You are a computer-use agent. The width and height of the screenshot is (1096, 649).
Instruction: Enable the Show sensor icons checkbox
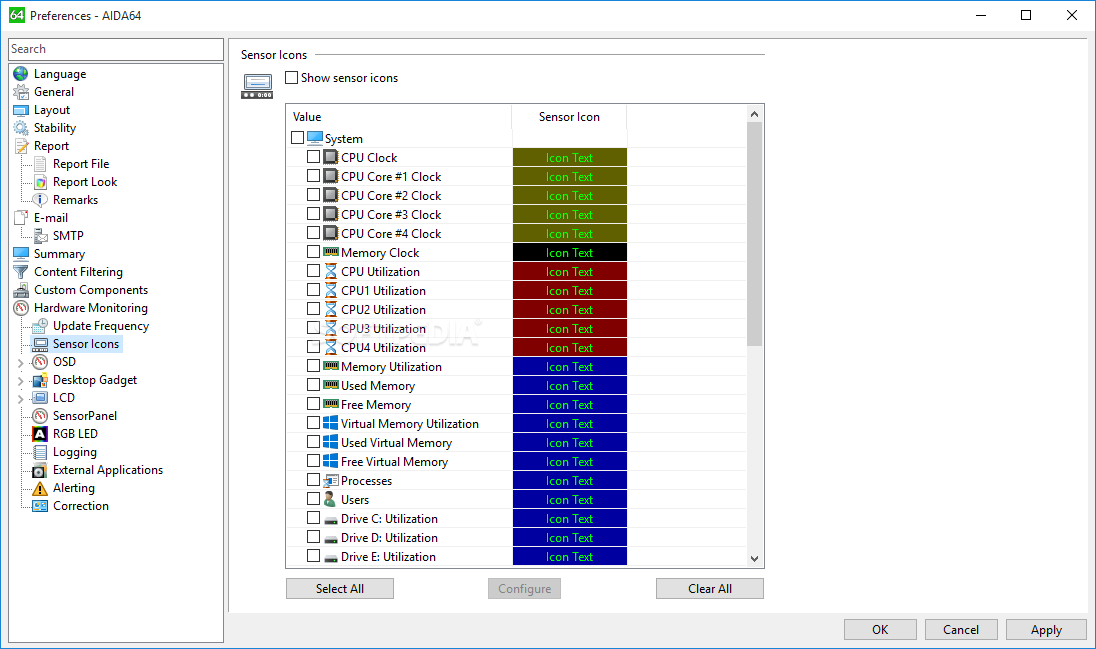[x=291, y=78]
